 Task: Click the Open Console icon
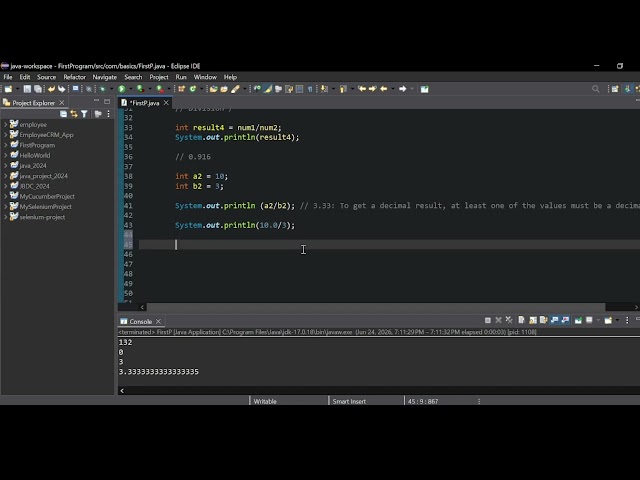tap(608, 320)
